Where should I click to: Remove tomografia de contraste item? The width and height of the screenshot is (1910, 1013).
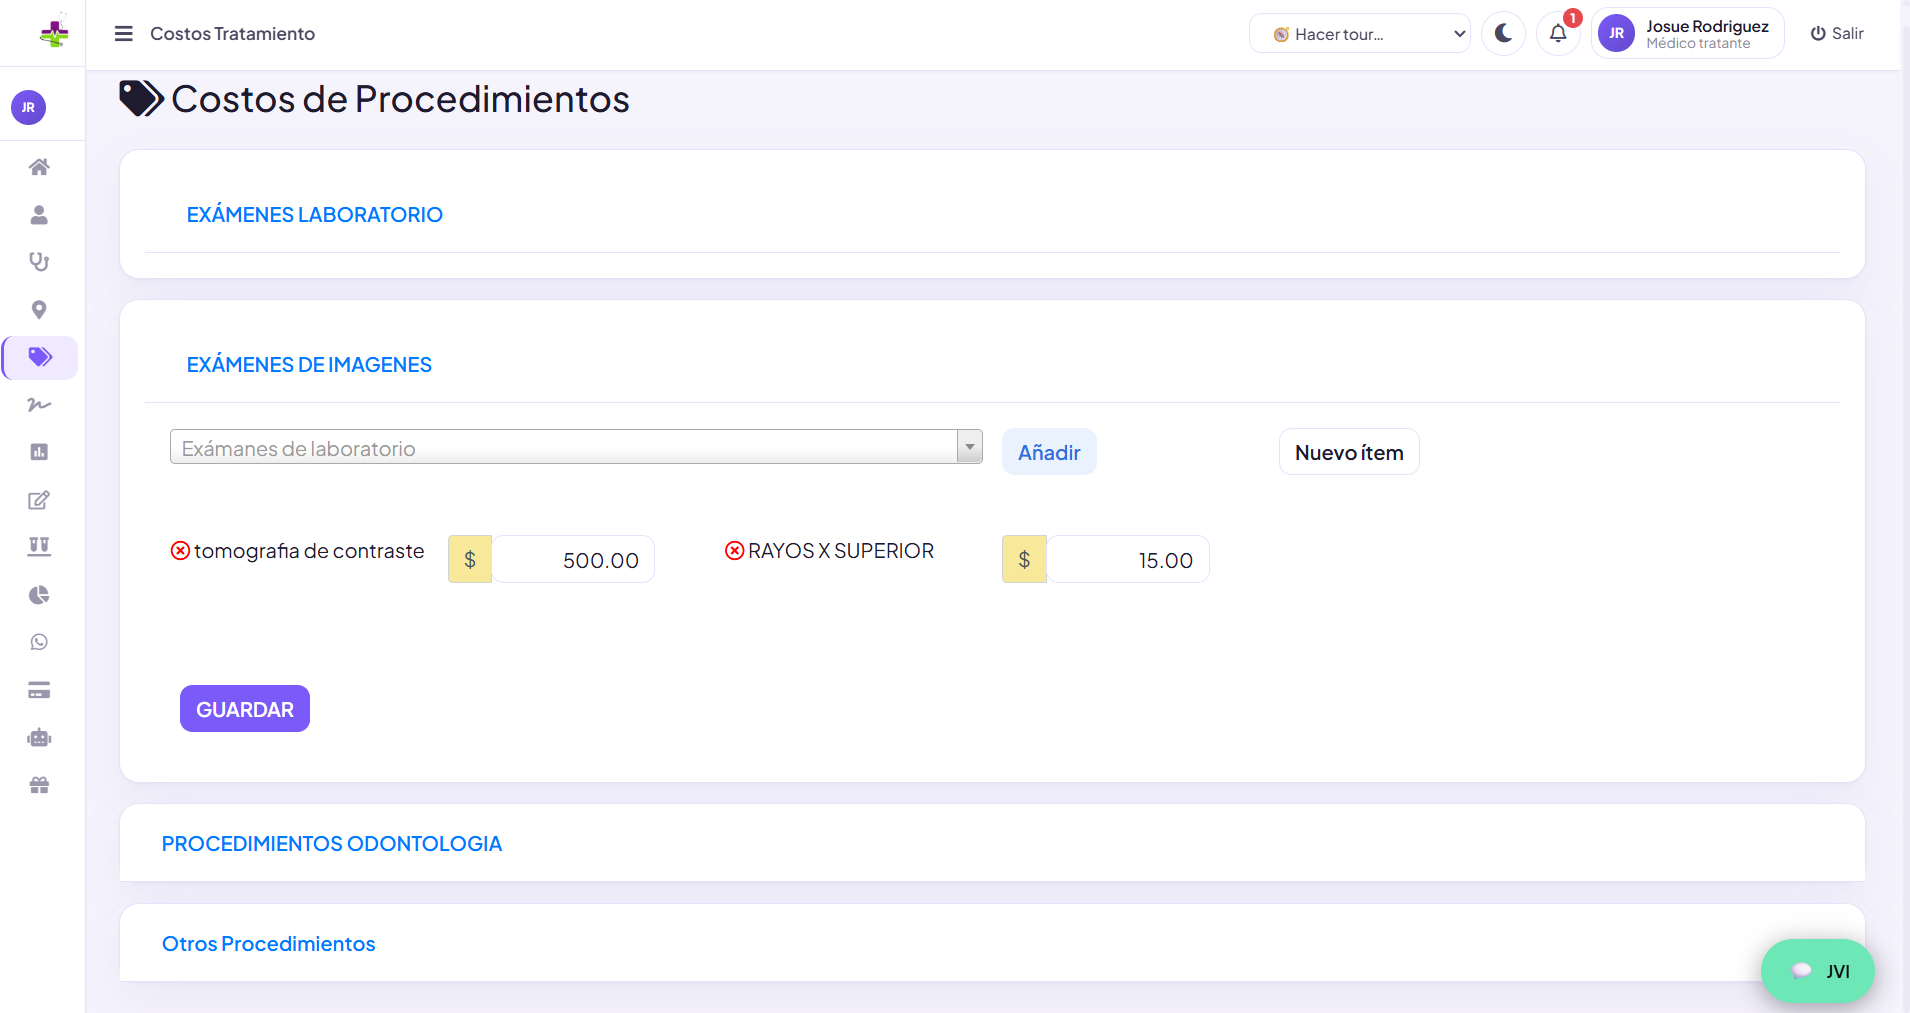point(180,551)
